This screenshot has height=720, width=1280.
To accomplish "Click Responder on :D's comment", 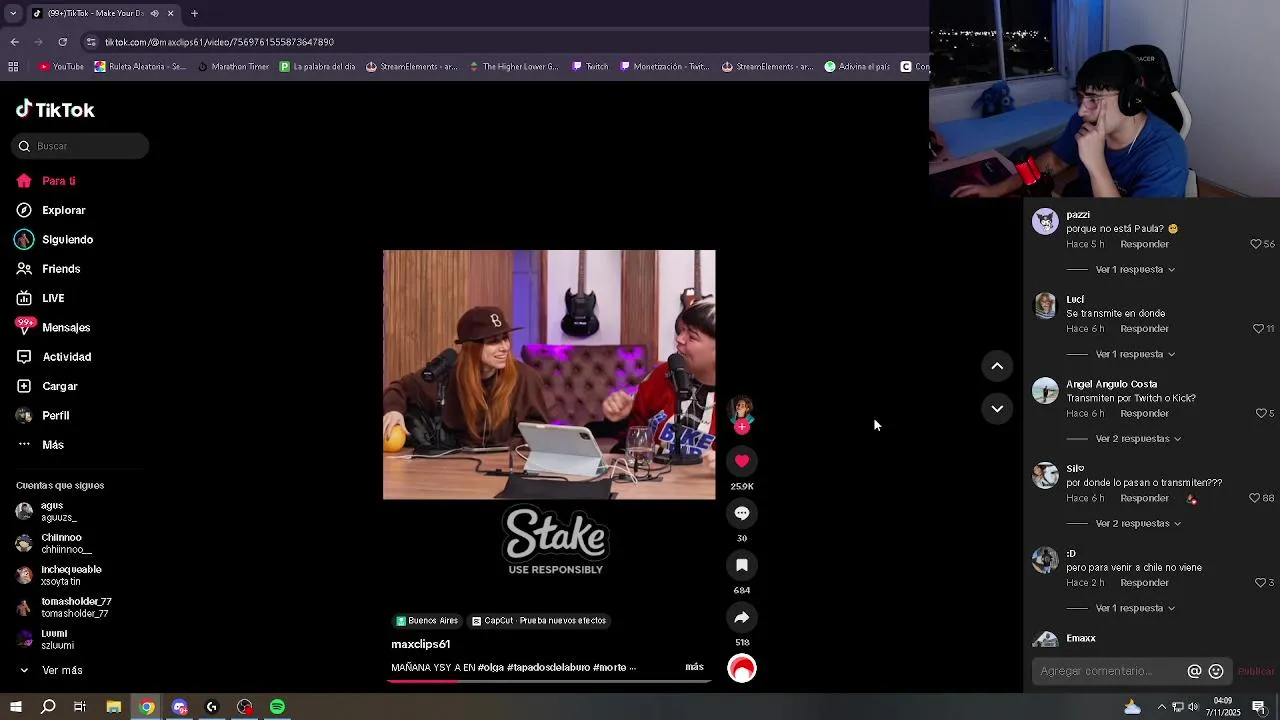I will click(x=1144, y=583).
